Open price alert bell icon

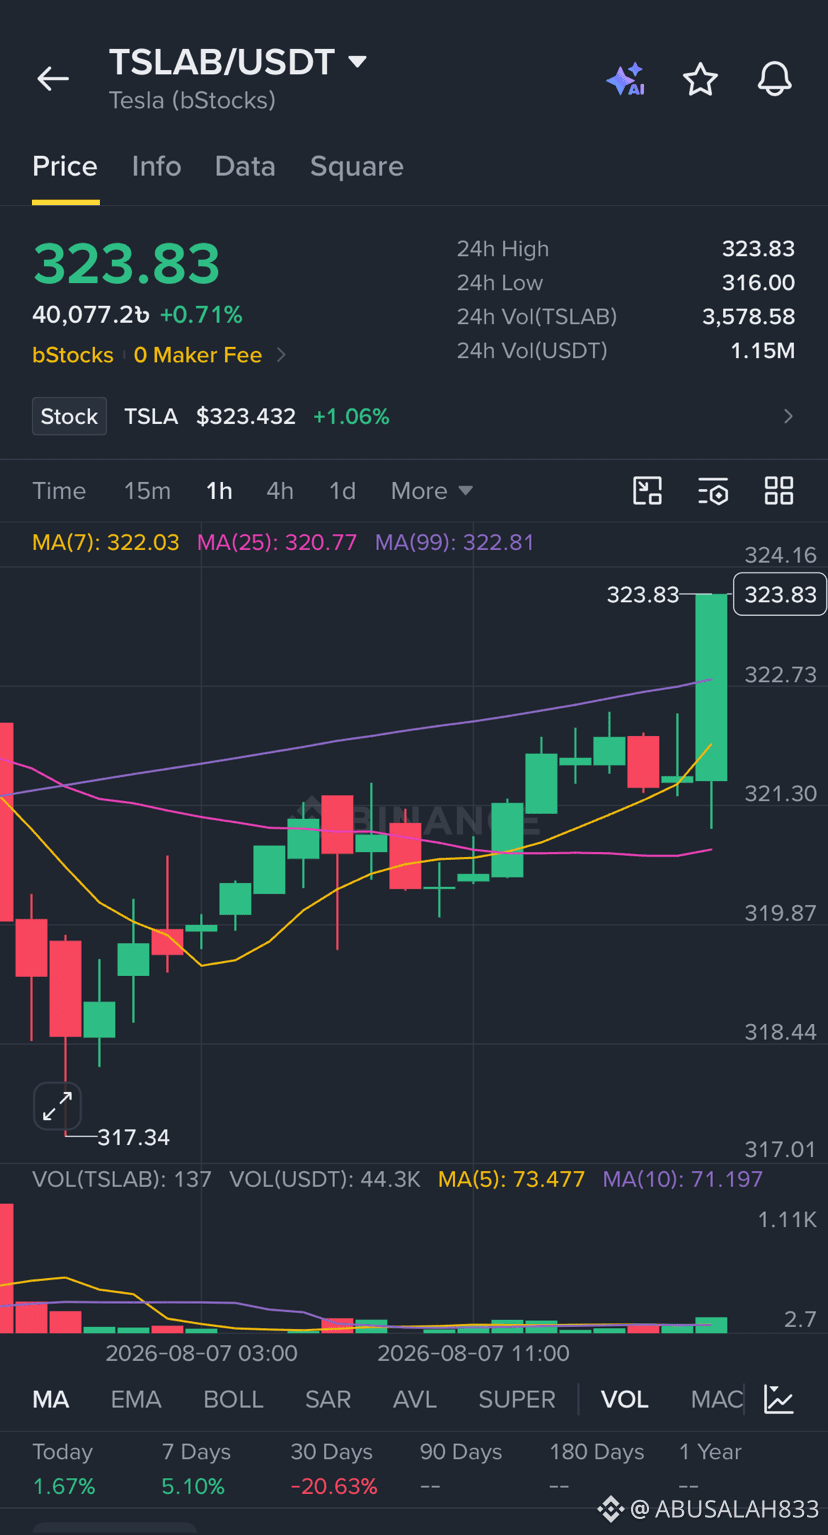(774, 80)
